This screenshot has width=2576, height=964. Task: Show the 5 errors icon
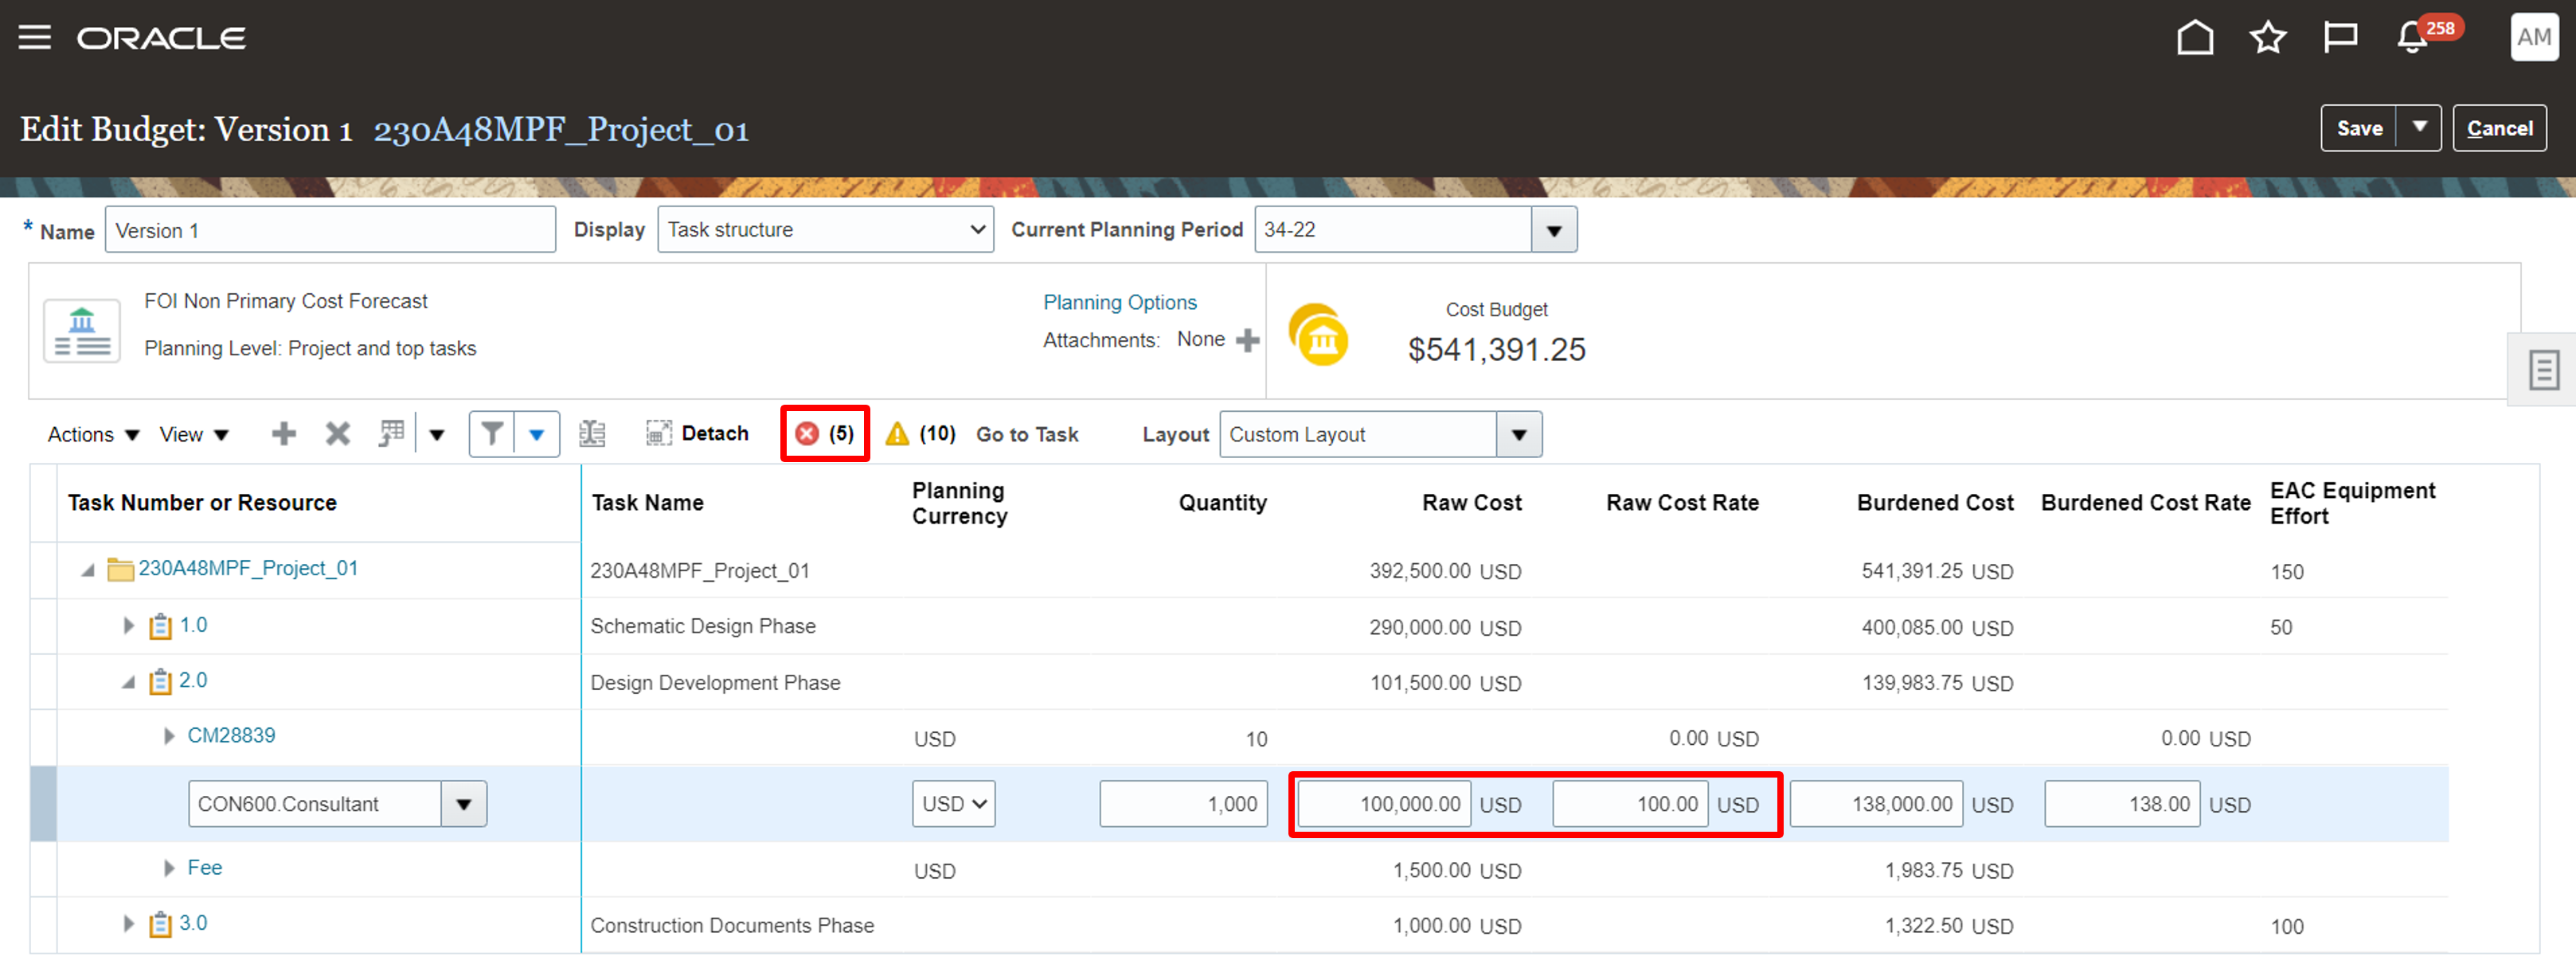point(807,434)
